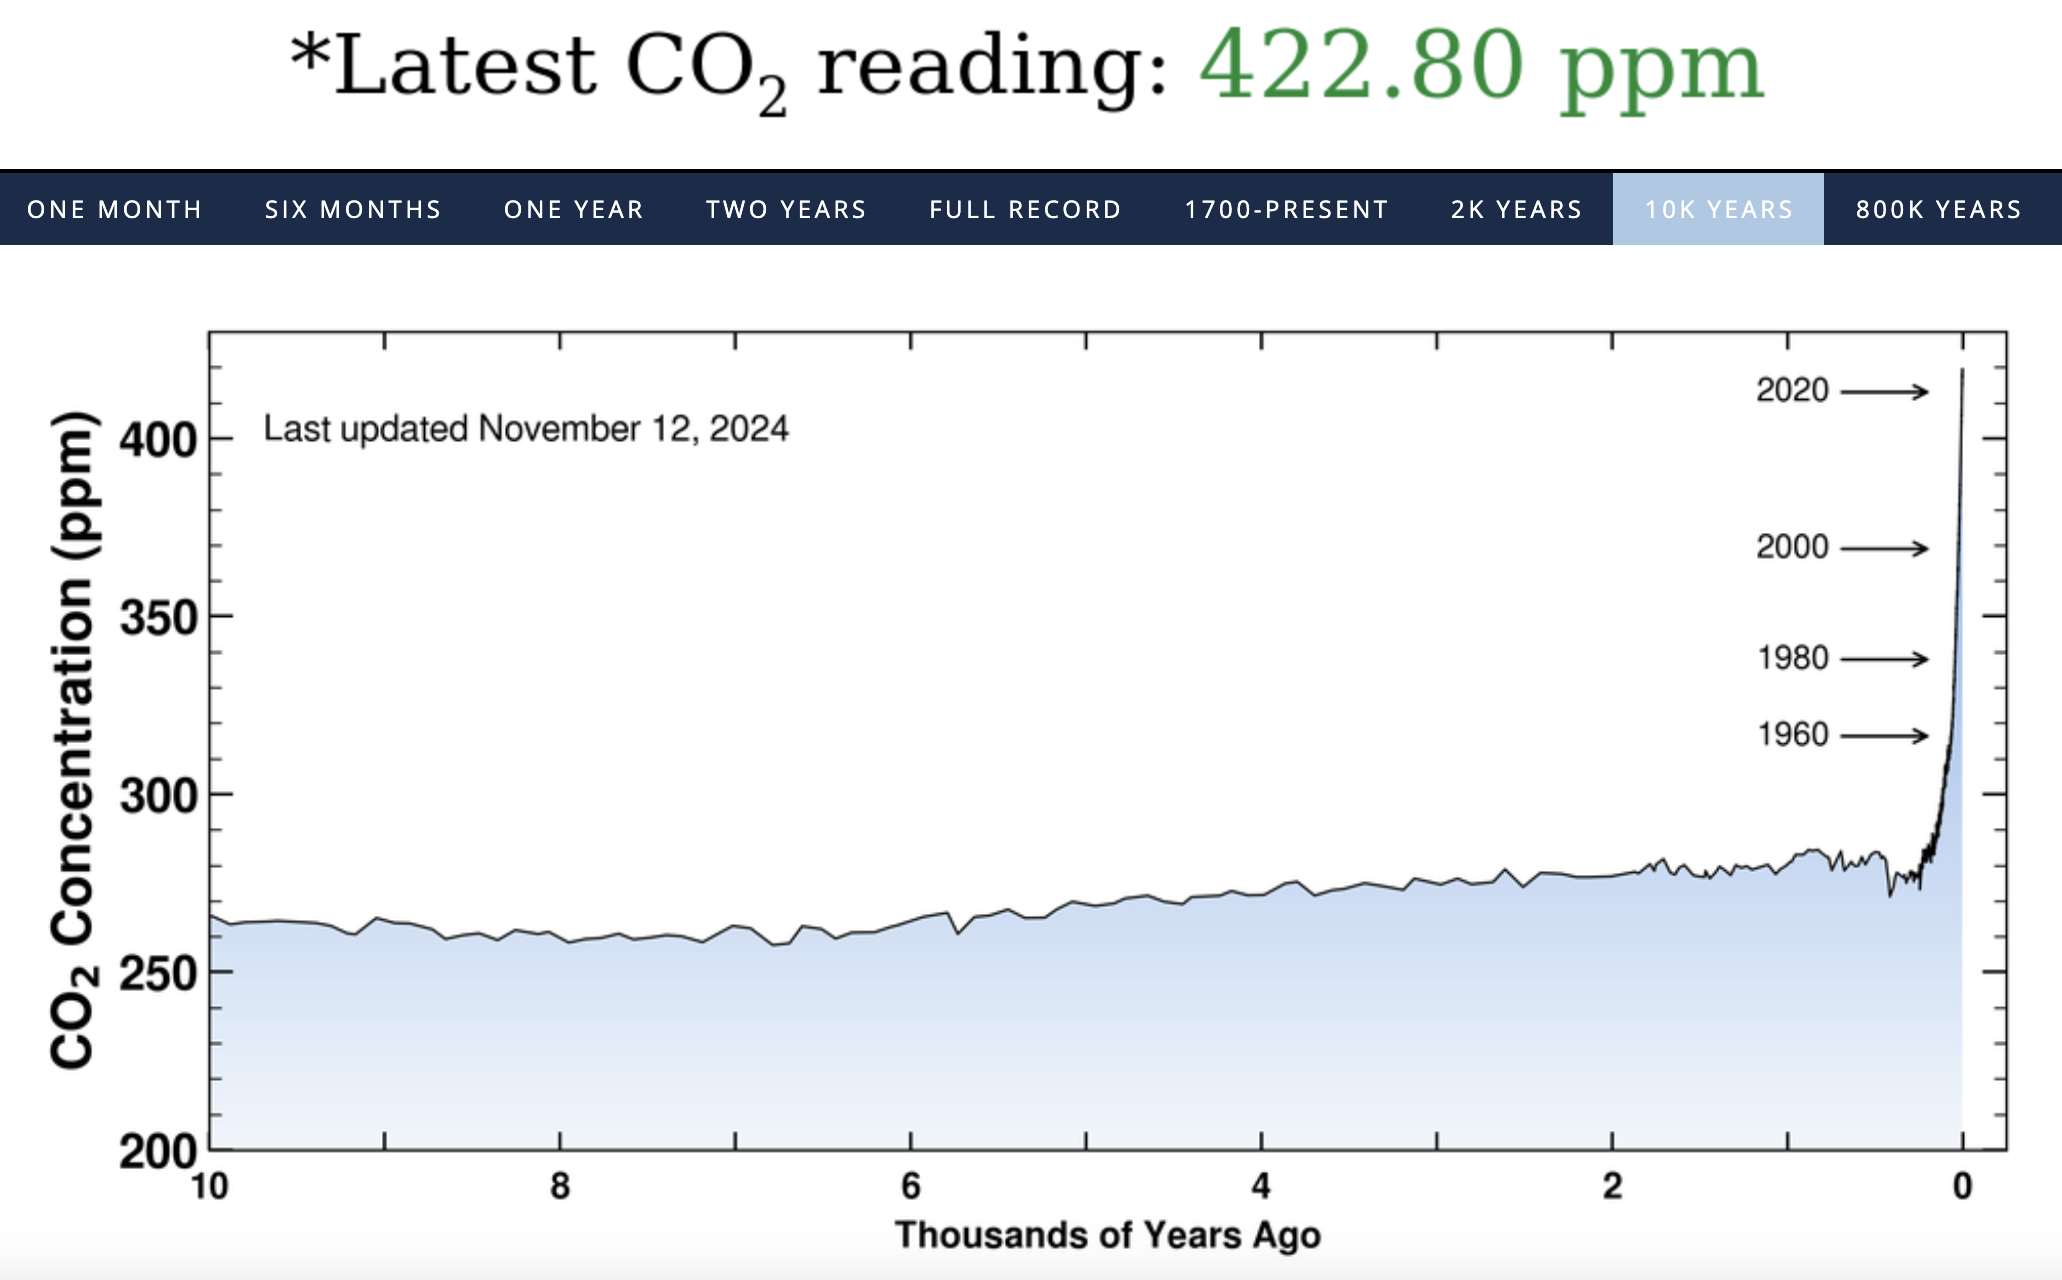This screenshot has width=2062, height=1280.
Task: Select the 2000 year marker label
Action: [x=1792, y=547]
